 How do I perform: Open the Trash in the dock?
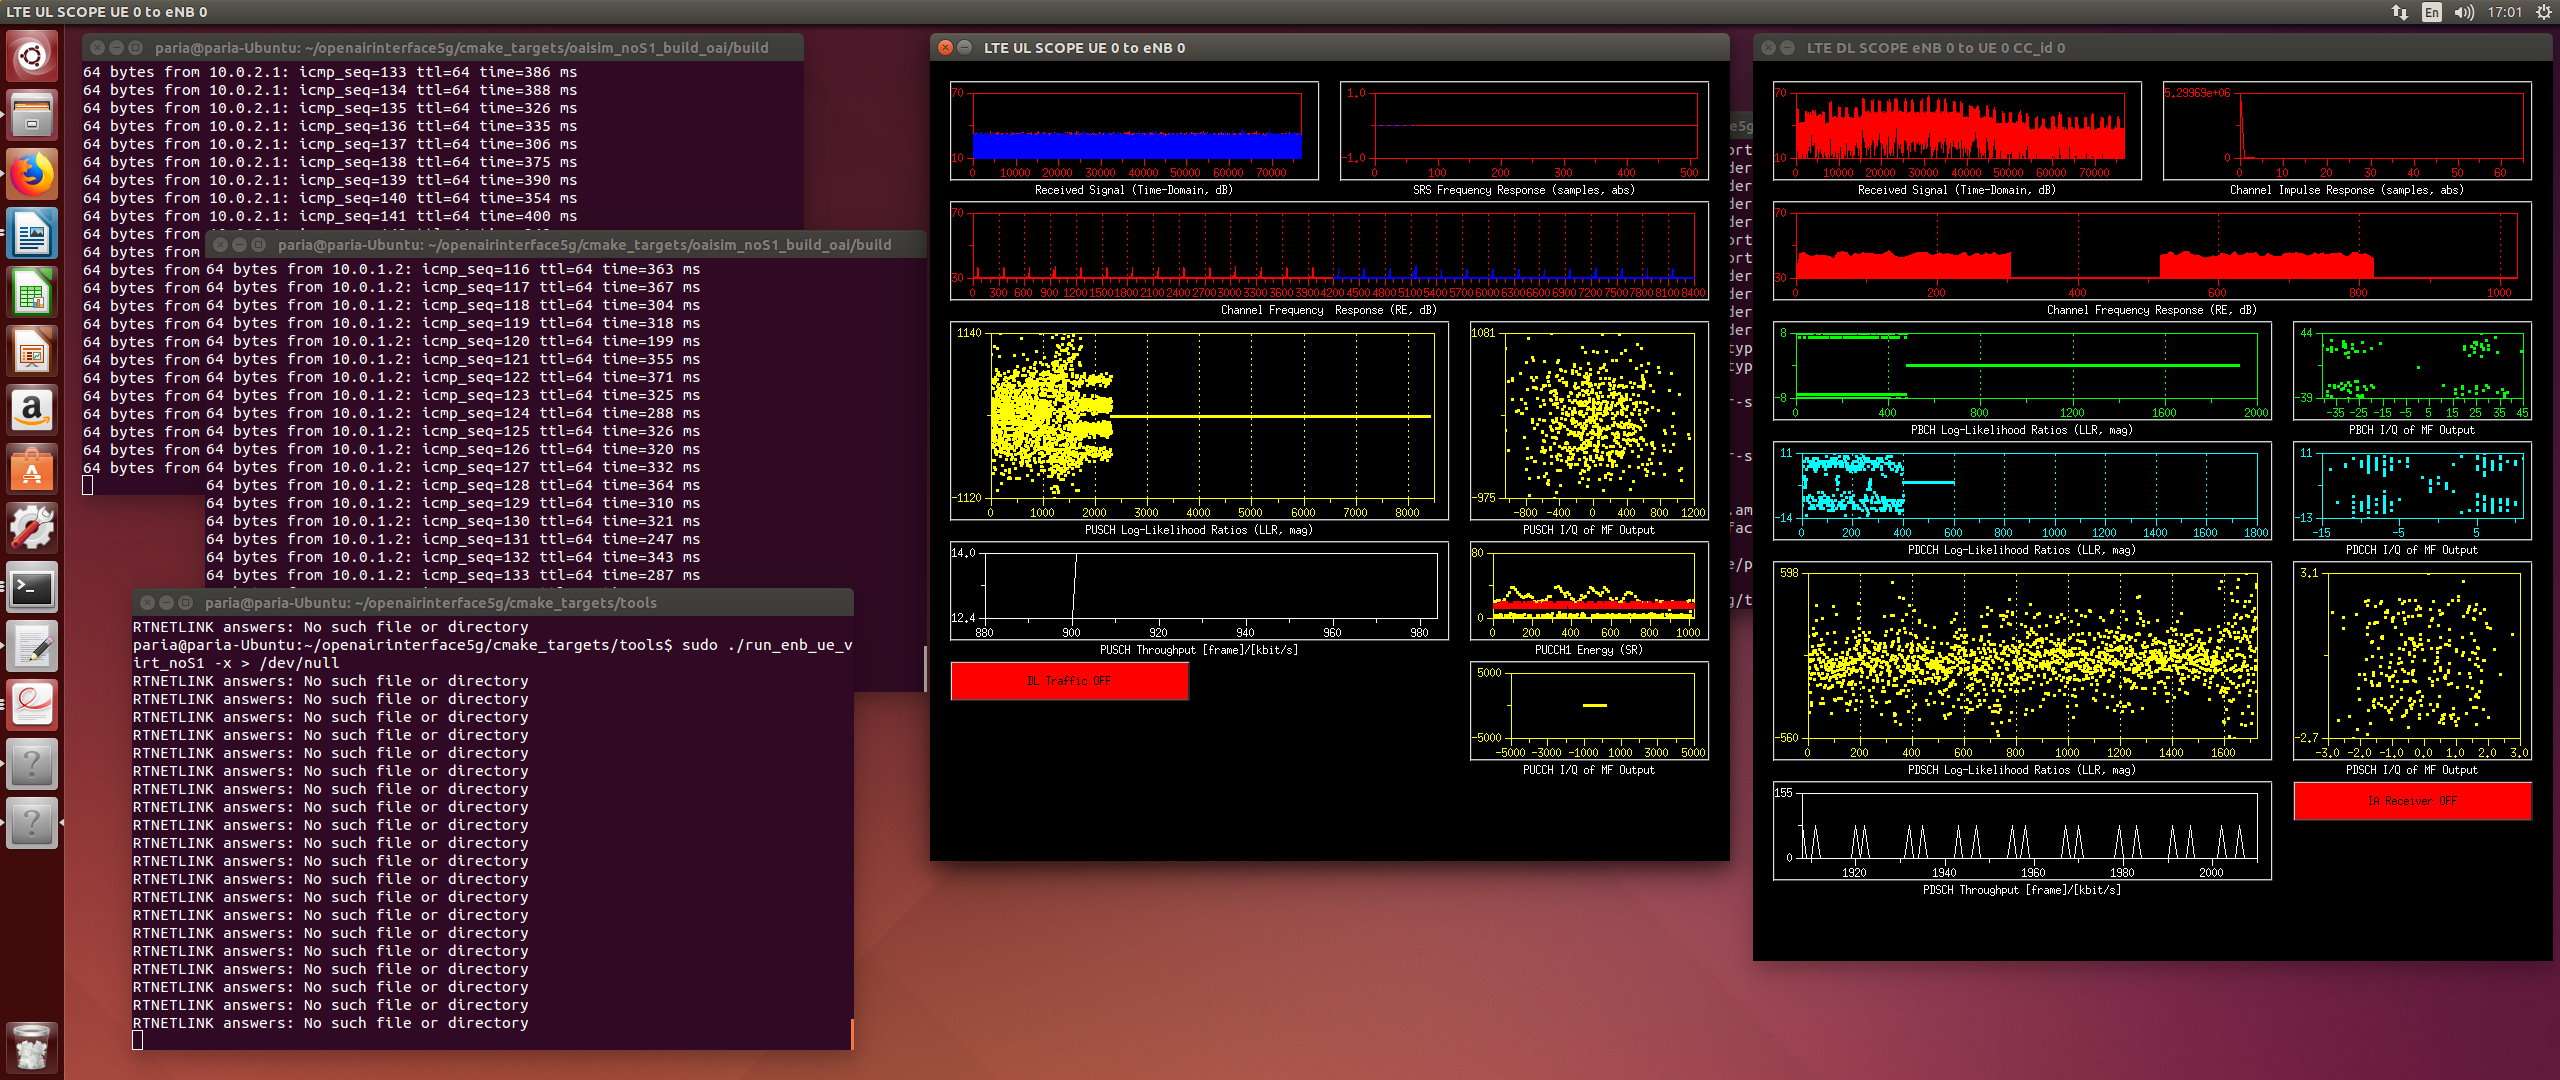point(32,1048)
